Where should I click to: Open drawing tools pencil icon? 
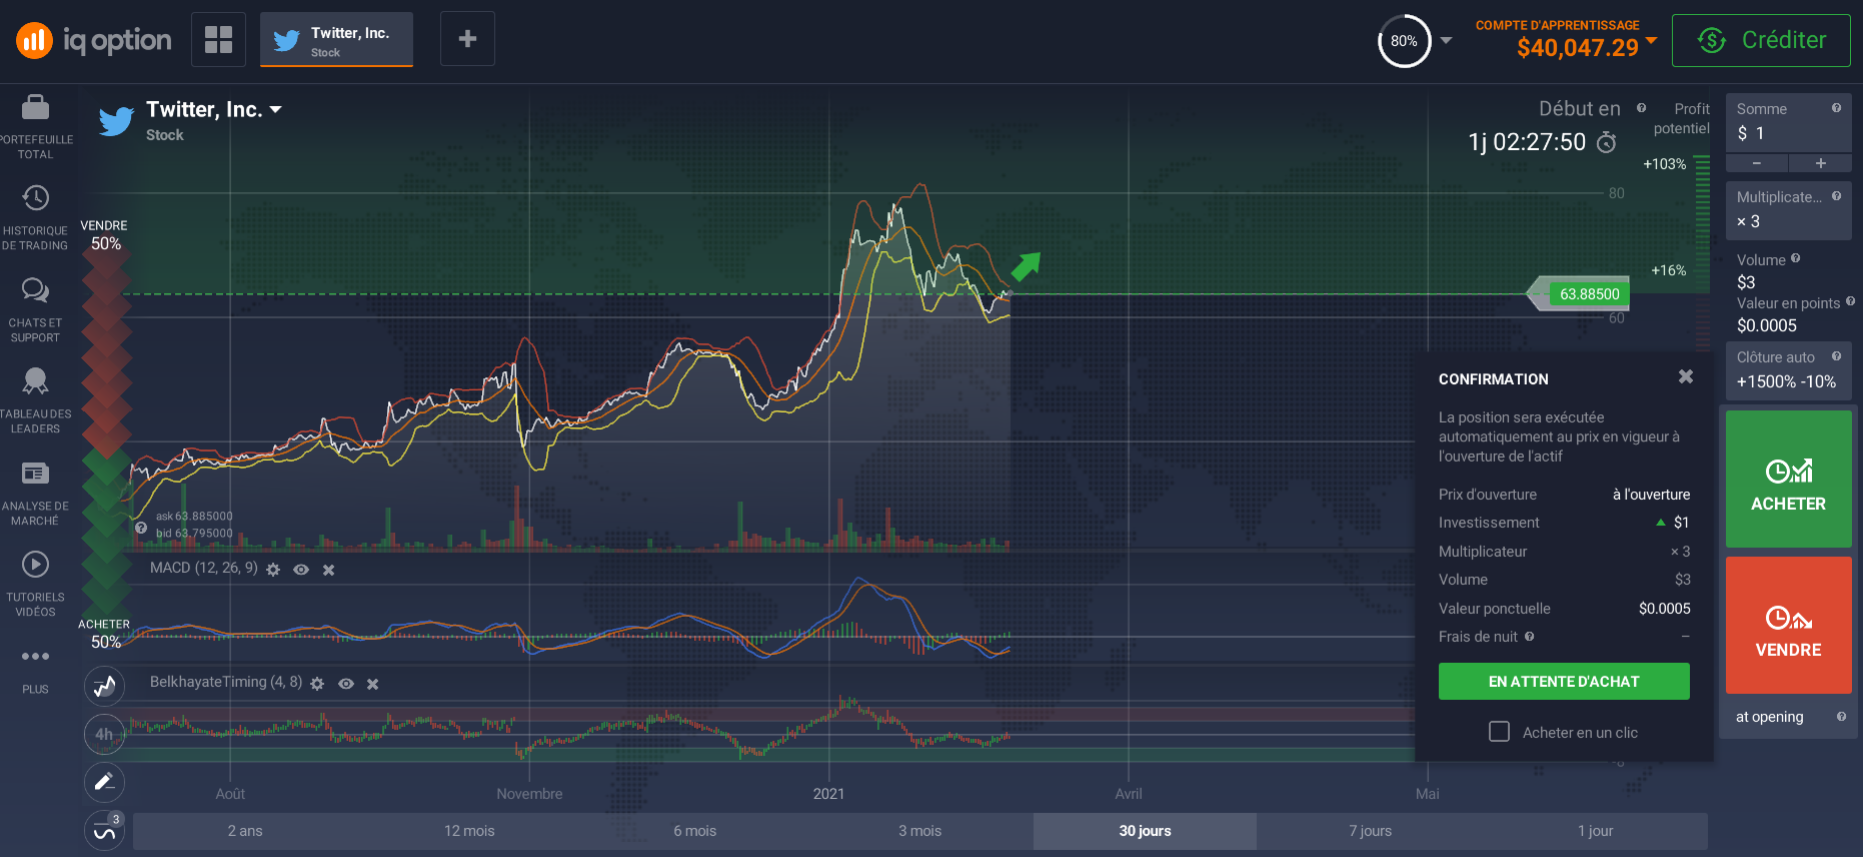104,782
